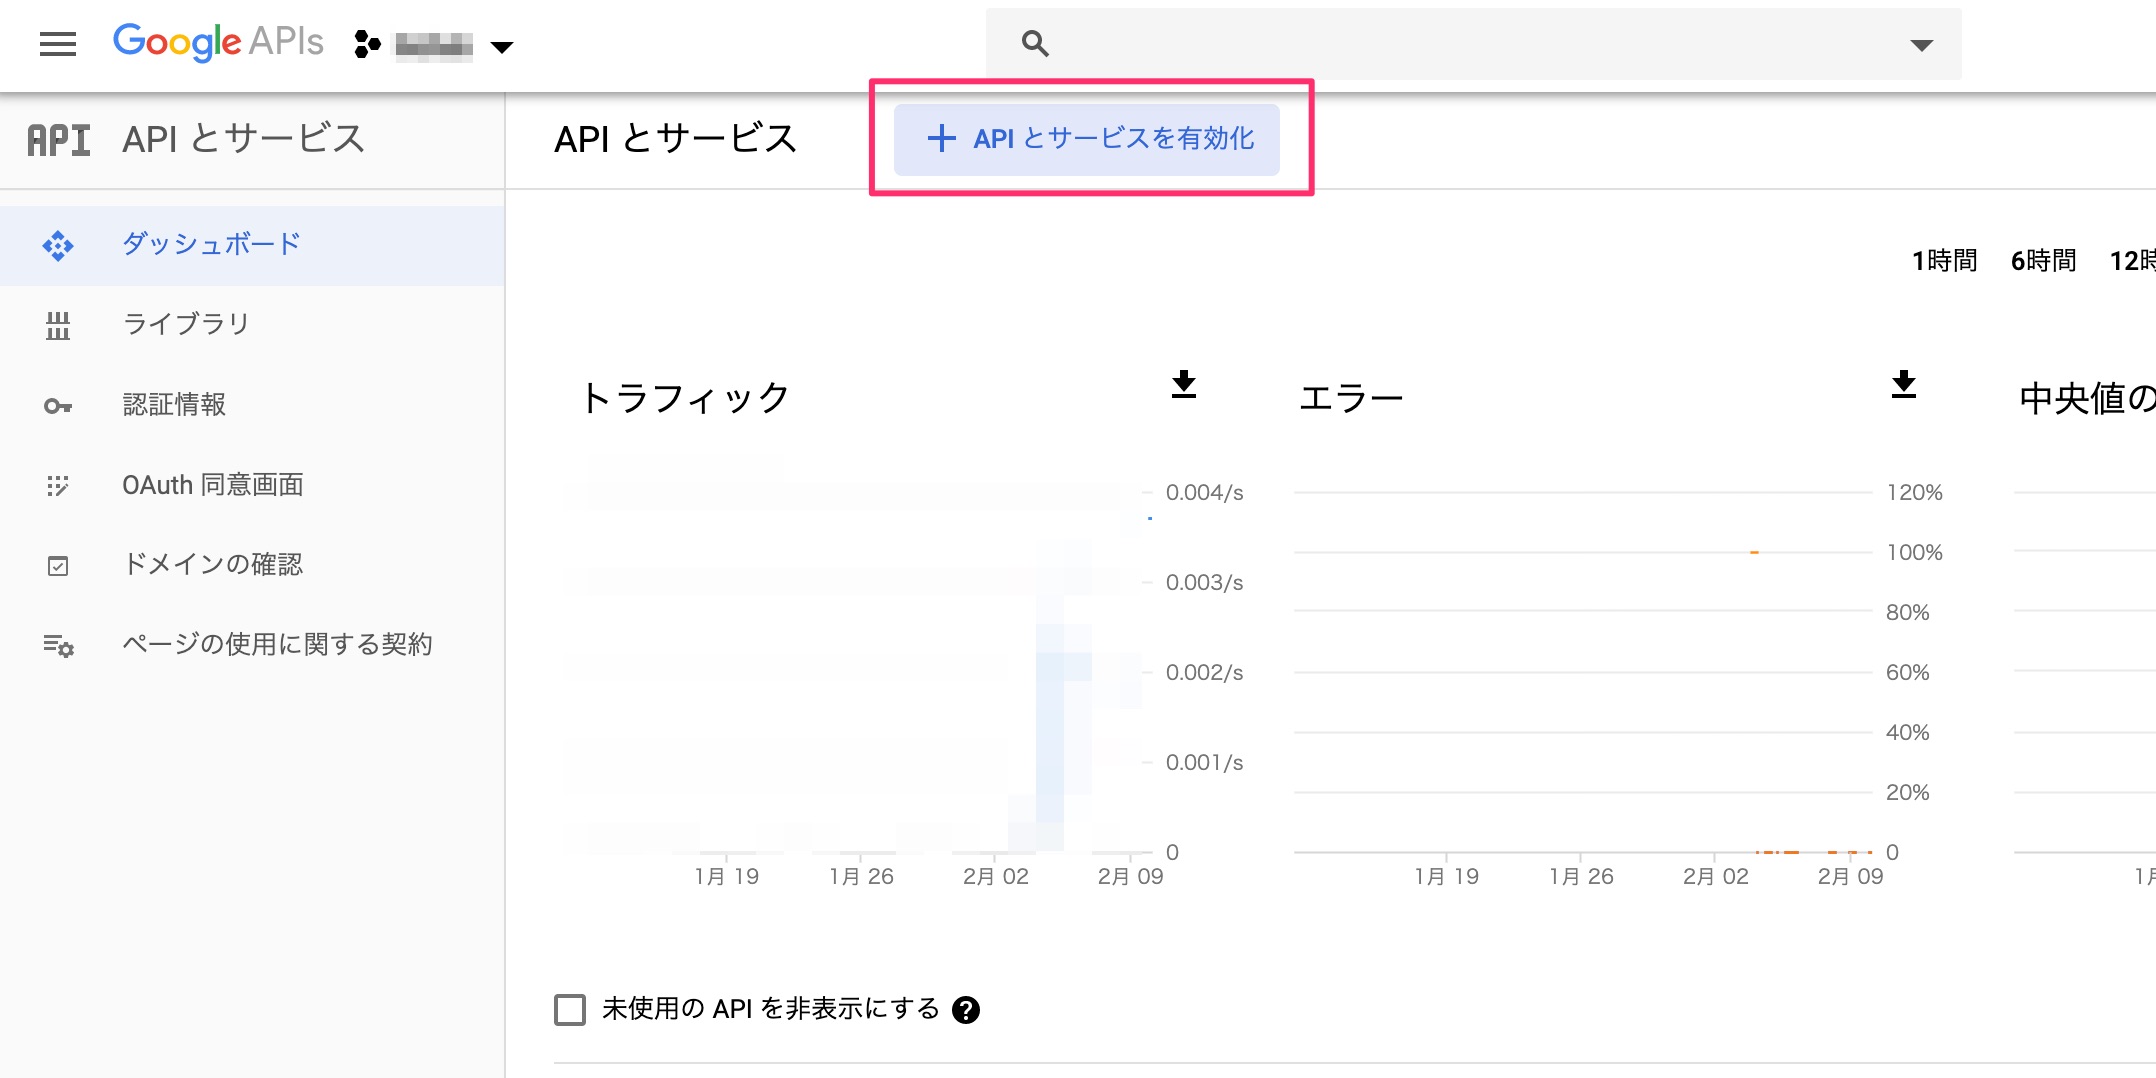This screenshot has height=1078, width=2156.
Task: Switch time range to 6時間
Action: pos(2043,260)
